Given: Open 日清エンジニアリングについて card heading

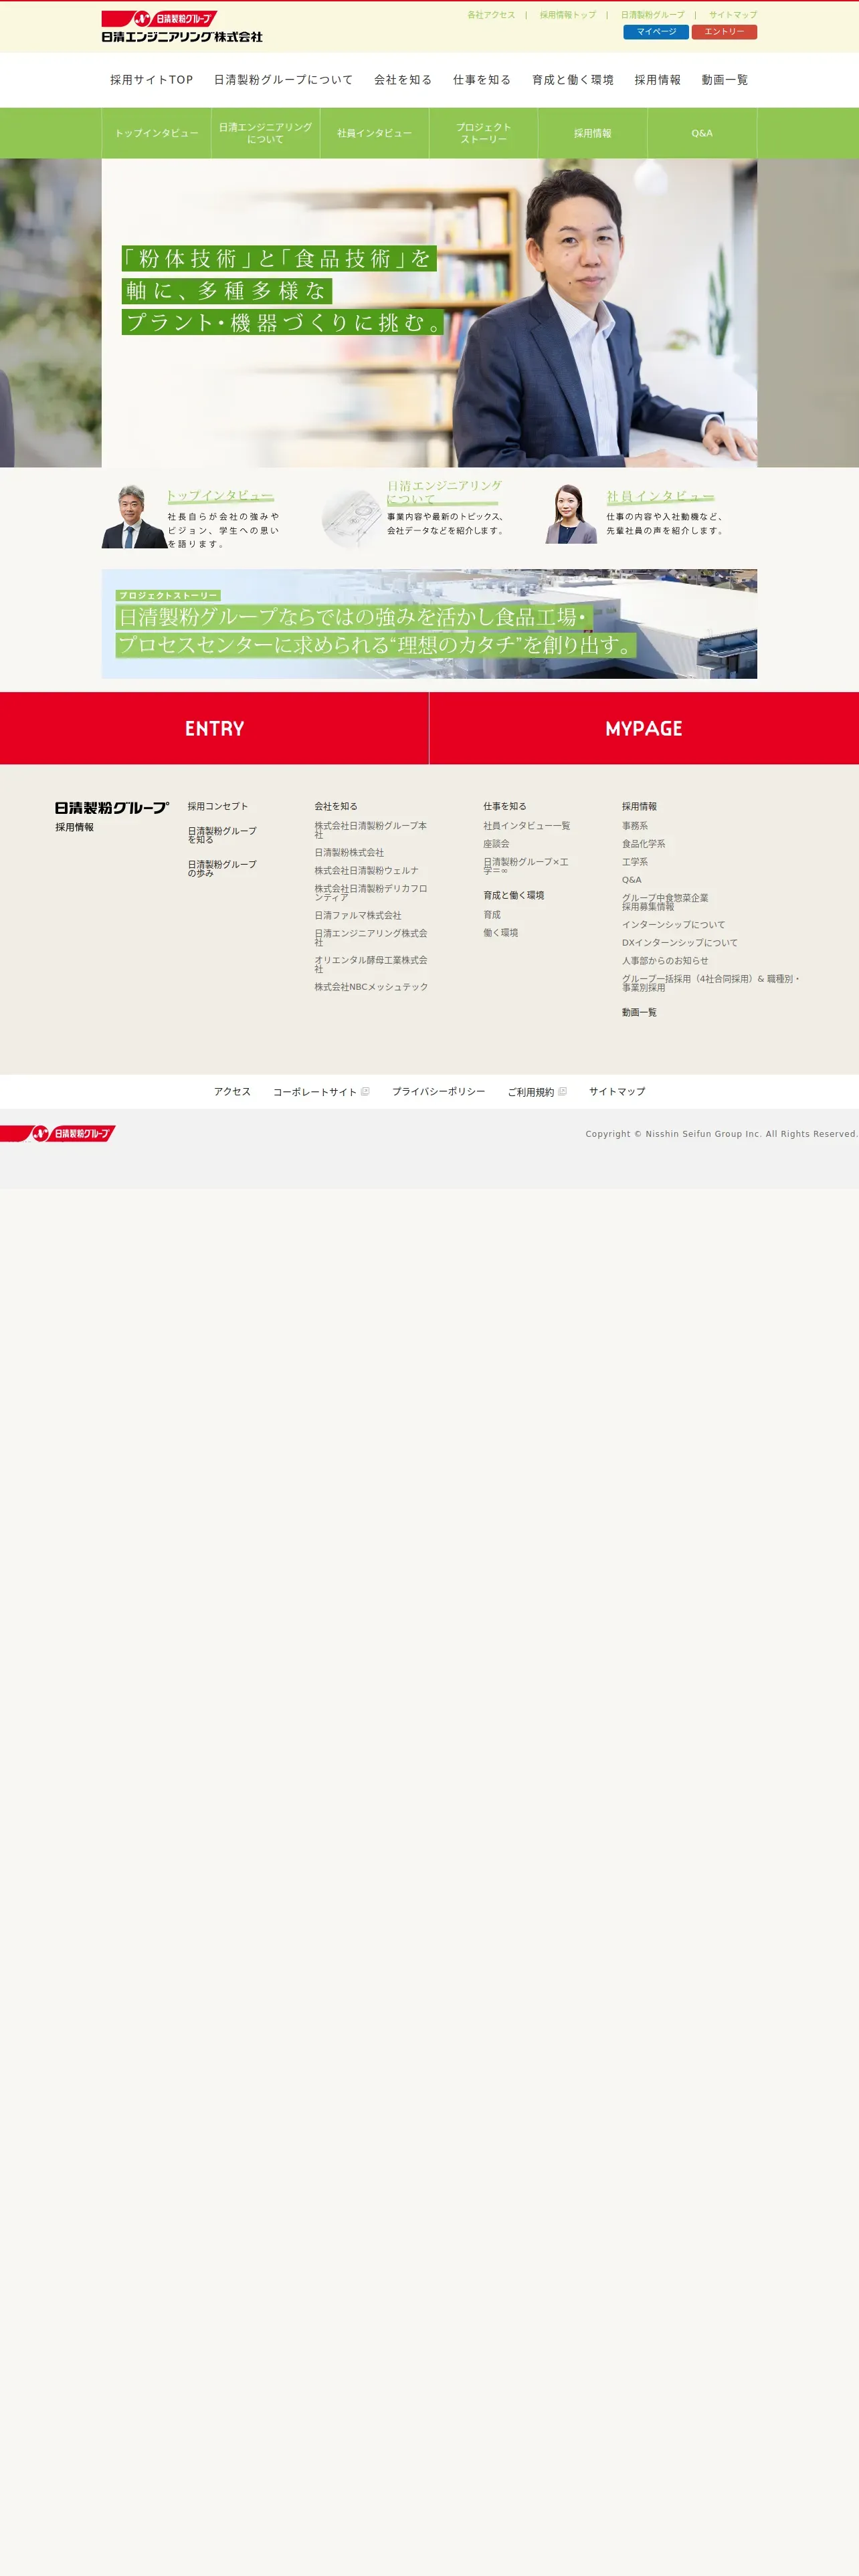Looking at the screenshot, I should [444, 492].
